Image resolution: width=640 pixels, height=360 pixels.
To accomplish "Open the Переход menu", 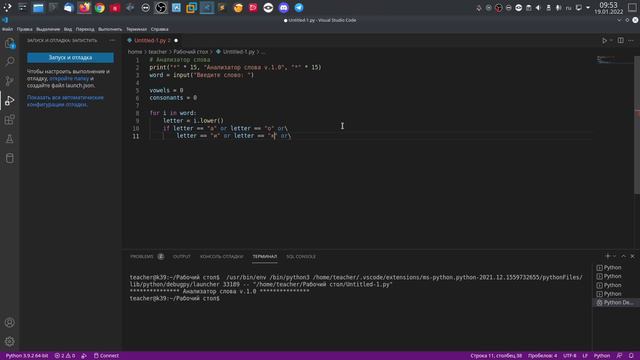I will click(x=85, y=29).
